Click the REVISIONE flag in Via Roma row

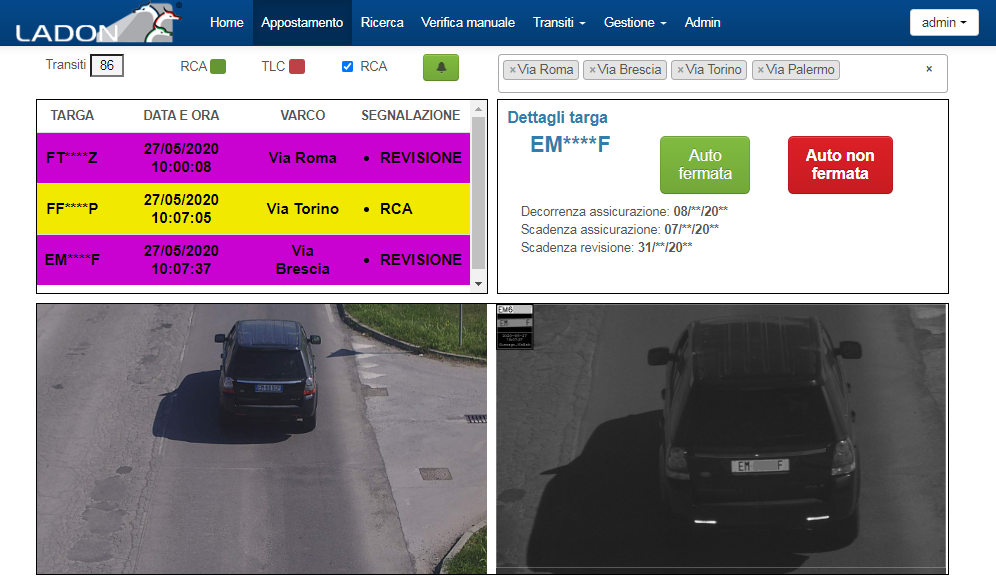pos(421,158)
